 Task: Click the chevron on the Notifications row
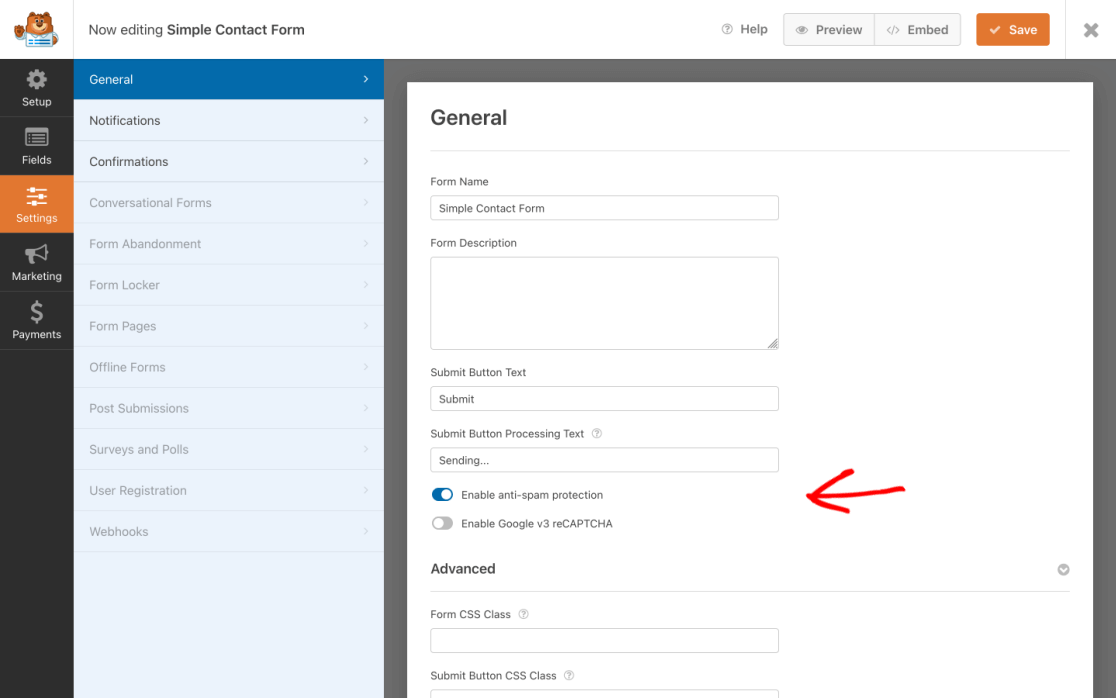tap(366, 120)
